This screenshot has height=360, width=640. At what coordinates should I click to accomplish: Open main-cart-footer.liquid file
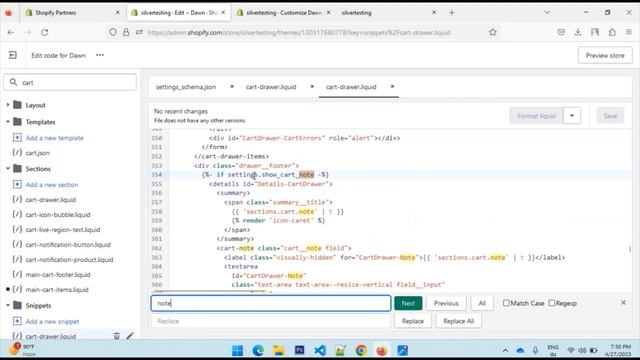pos(58,275)
